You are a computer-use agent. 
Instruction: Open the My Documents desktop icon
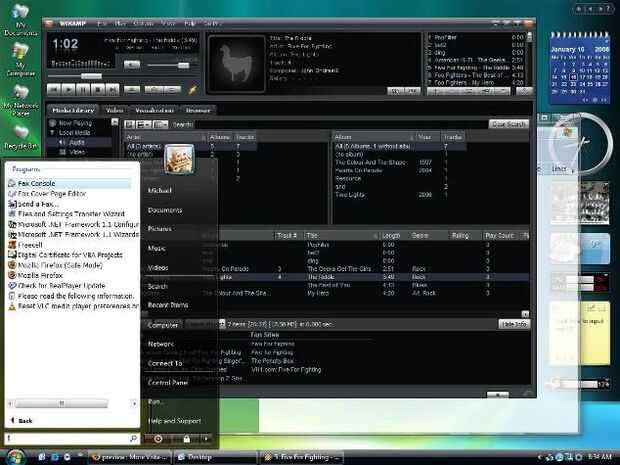tap(21, 21)
